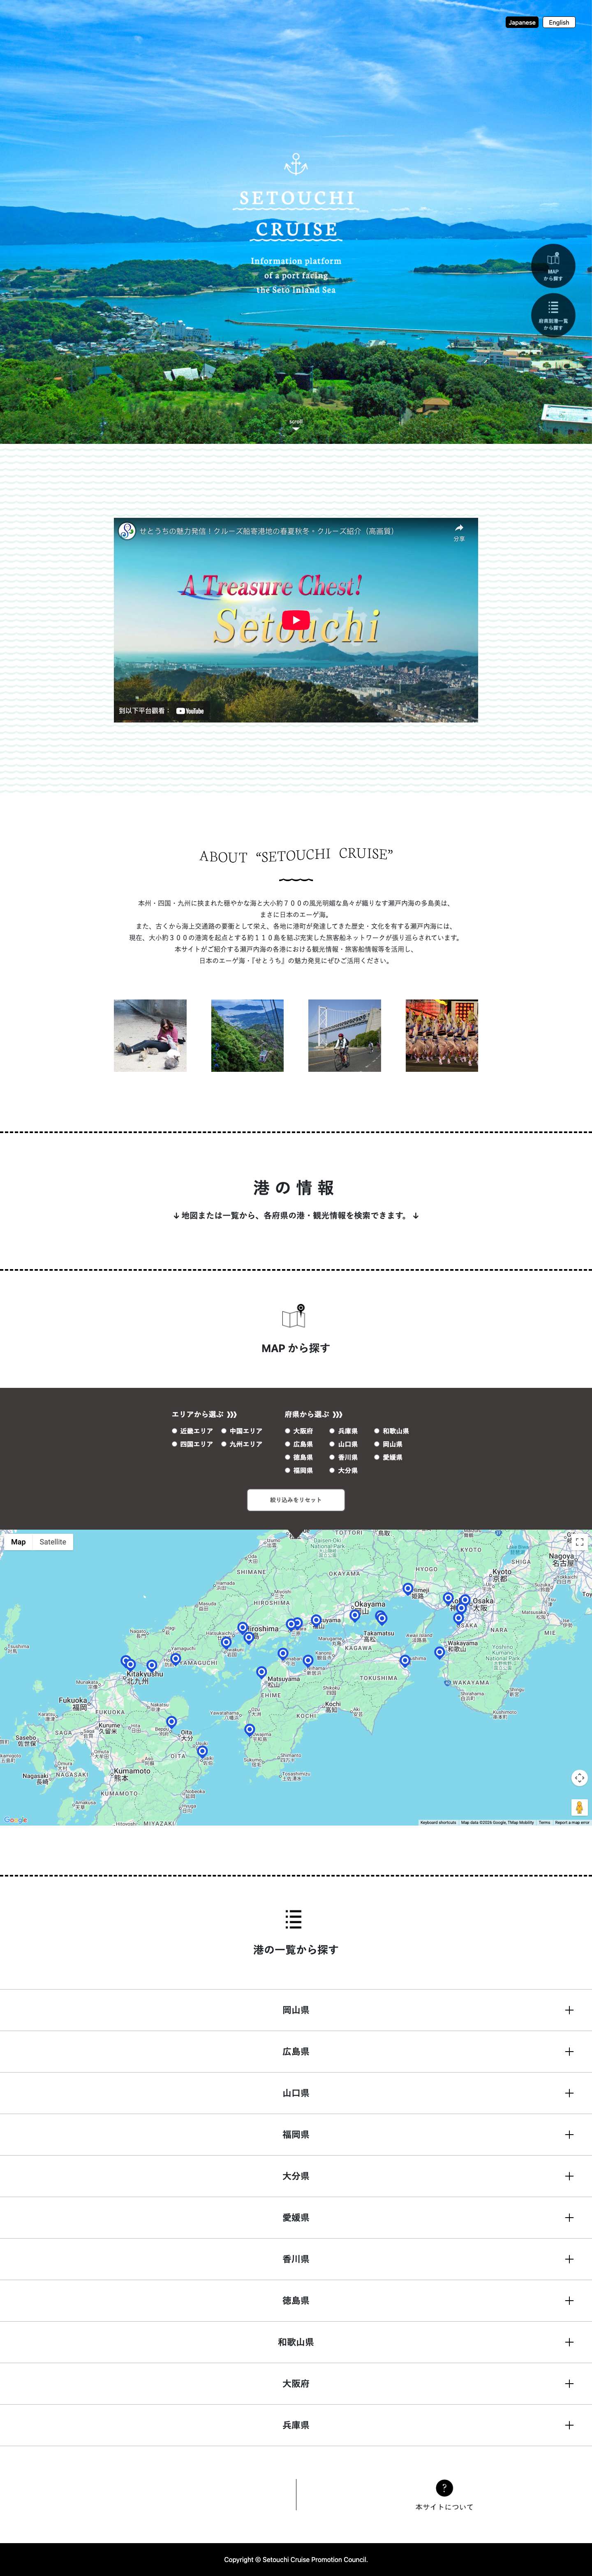Select 福岡県 prefecture filter

coord(299,1470)
